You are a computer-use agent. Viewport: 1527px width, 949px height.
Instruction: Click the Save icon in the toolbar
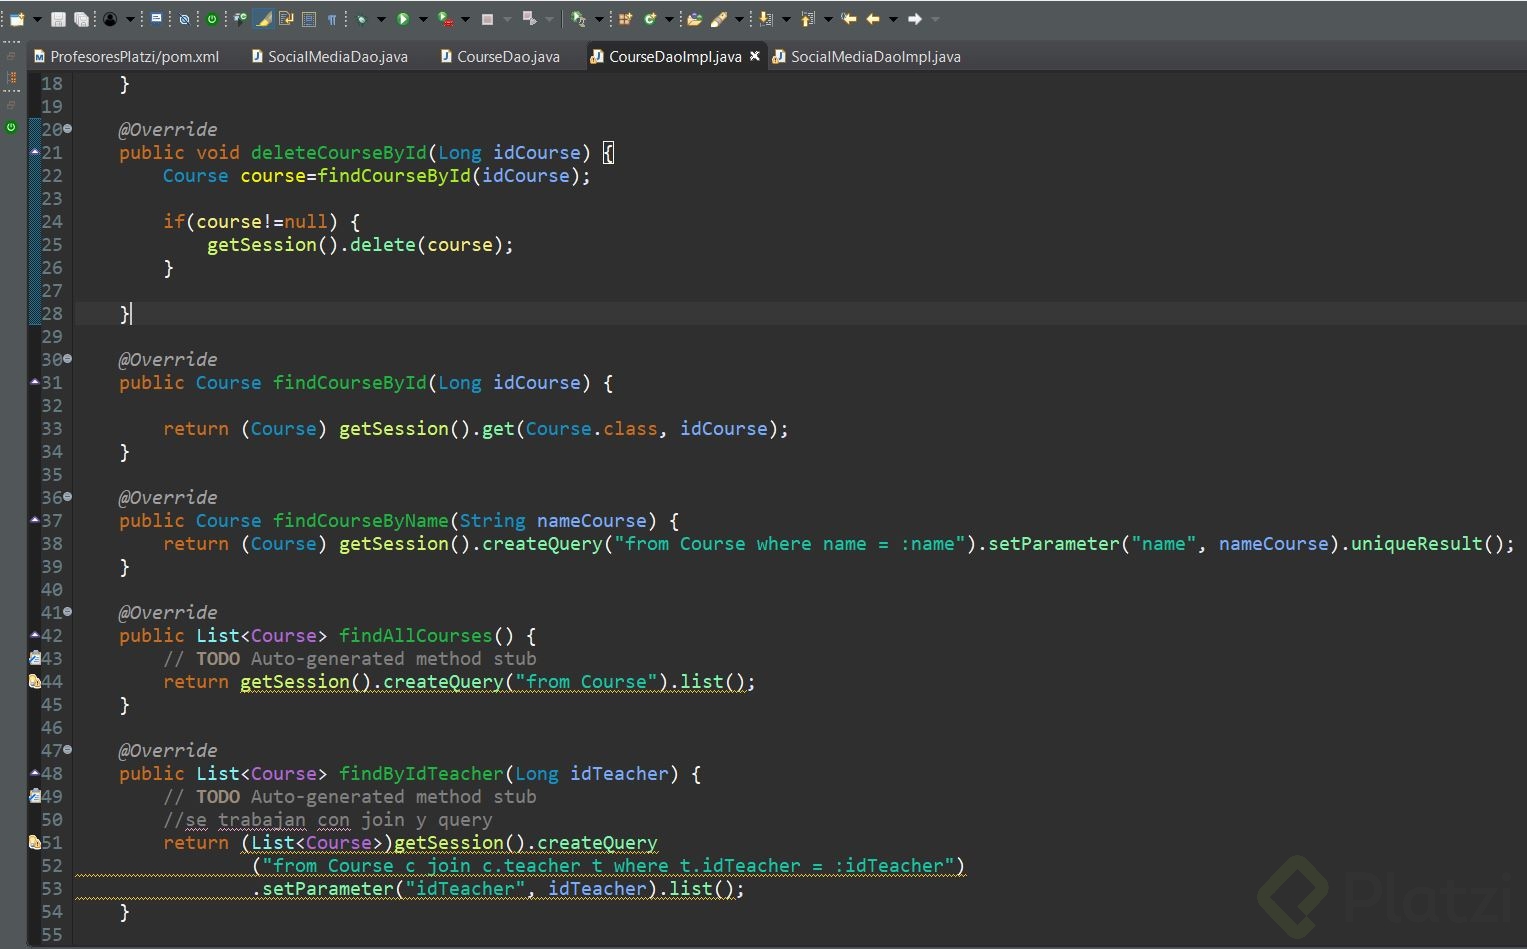pos(58,19)
